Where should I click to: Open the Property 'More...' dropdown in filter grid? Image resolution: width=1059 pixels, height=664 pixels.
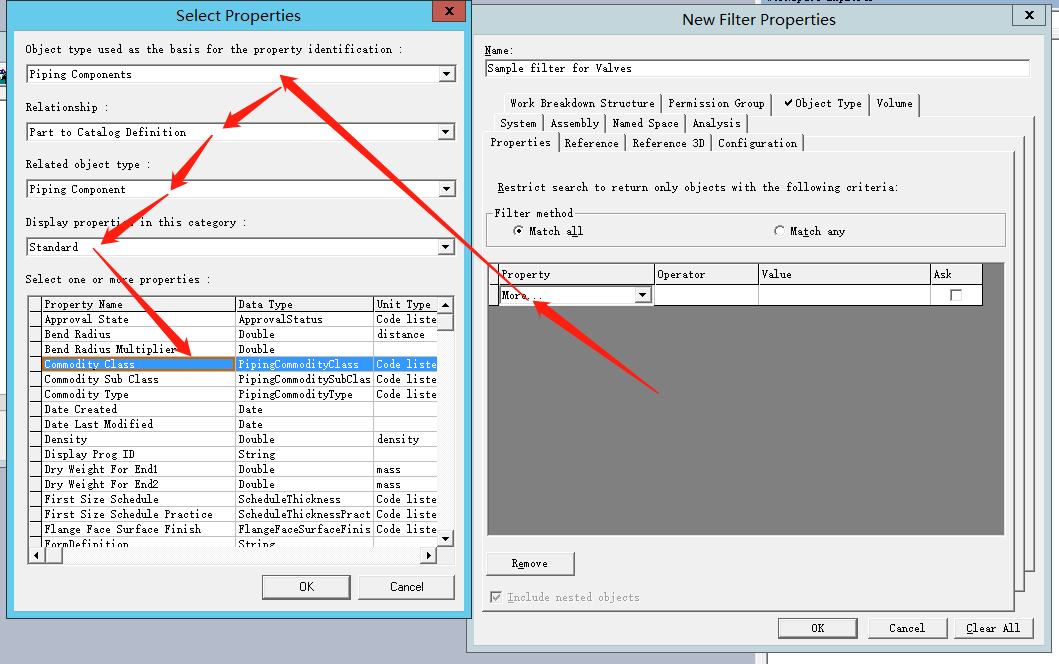pyautogui.click(x=642, y=295)
